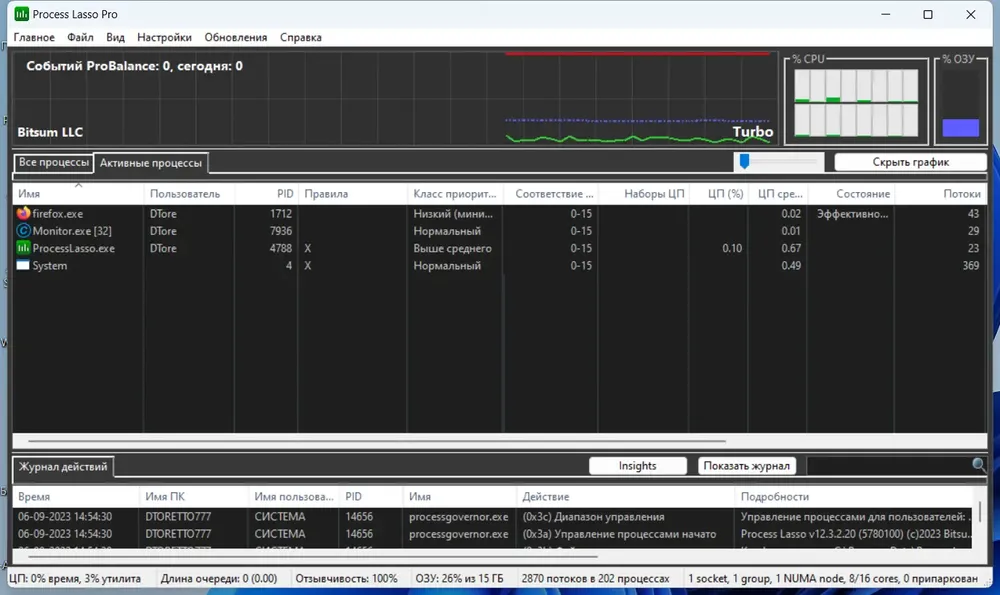The width and height of the screenshot is (1000, 595).
Task: Select the Monitor.exe process icon
Action: tap(23, 231)
